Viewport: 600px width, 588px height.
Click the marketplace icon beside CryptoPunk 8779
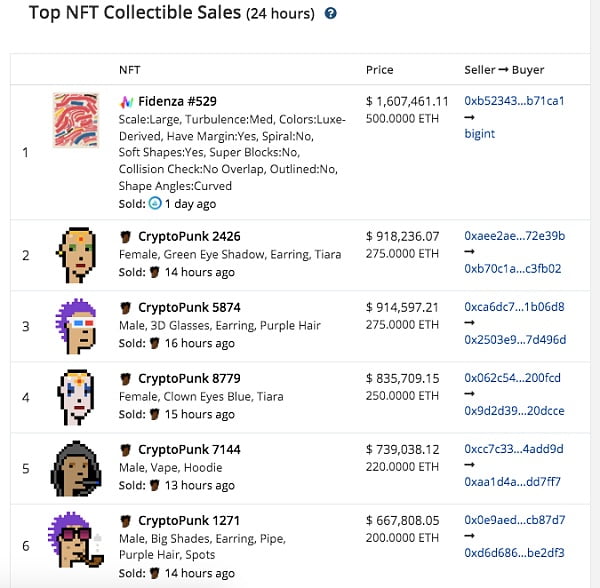126,379
